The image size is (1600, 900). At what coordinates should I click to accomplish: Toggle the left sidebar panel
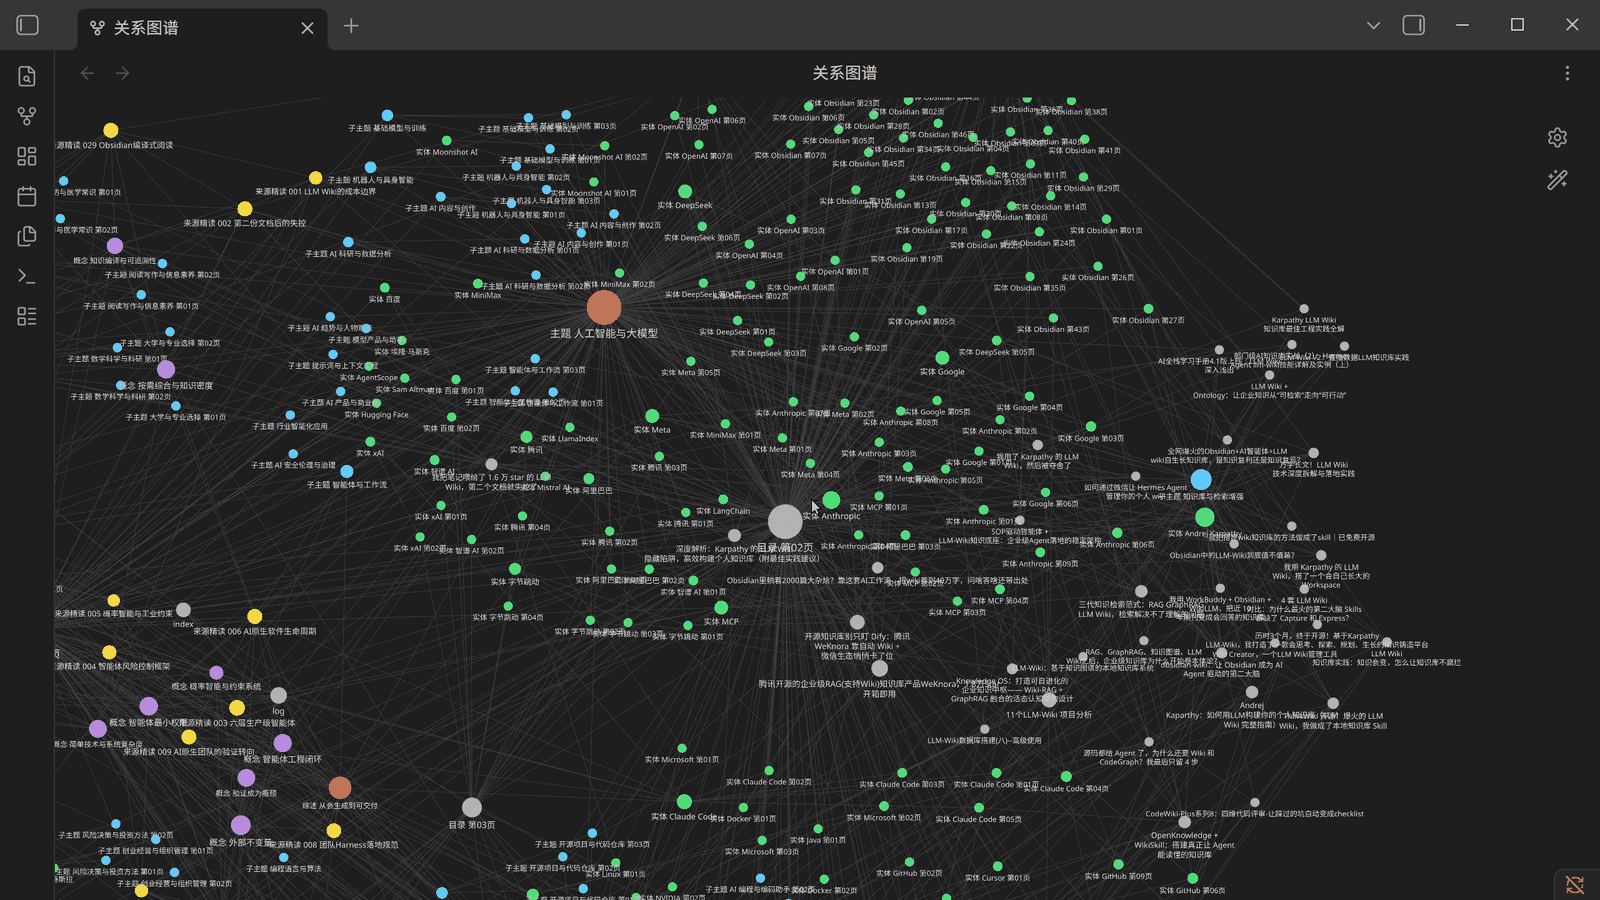tap(28, 25)
